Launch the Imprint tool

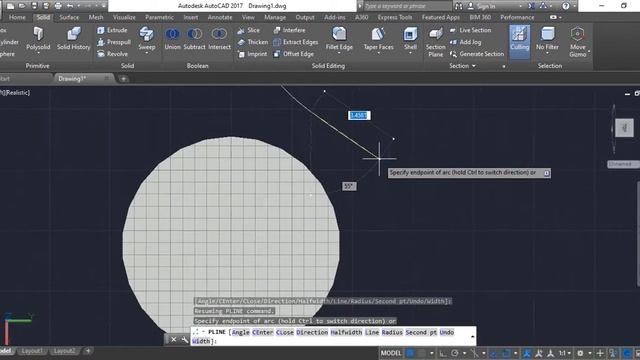(x=252, y=54)
